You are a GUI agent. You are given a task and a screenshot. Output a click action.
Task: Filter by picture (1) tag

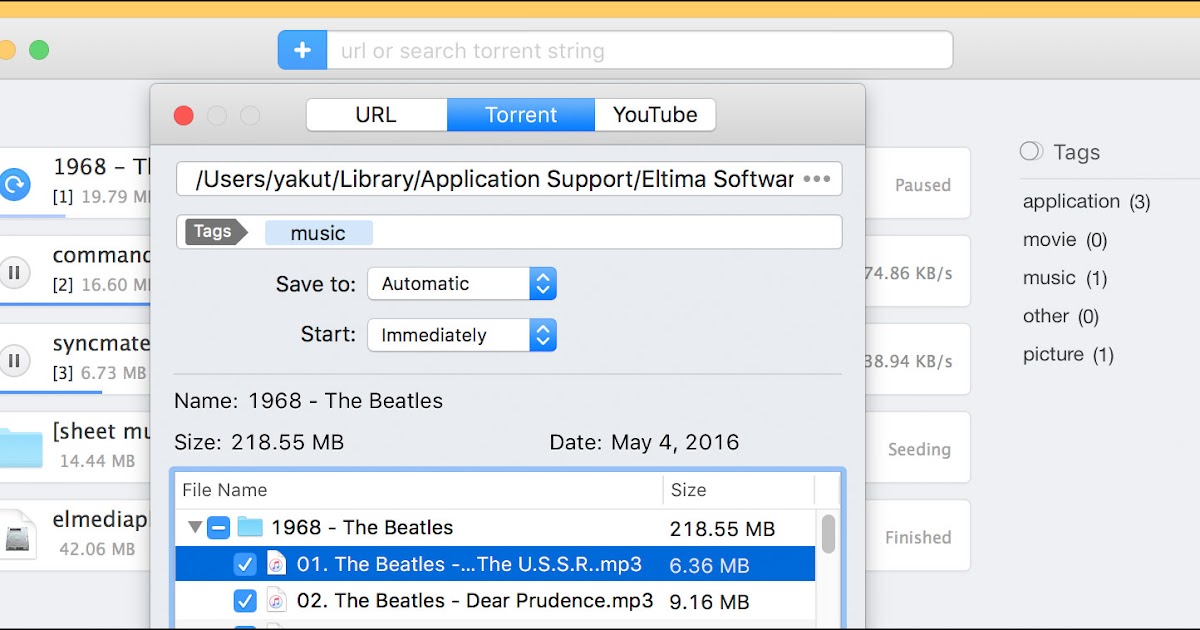1068,354
